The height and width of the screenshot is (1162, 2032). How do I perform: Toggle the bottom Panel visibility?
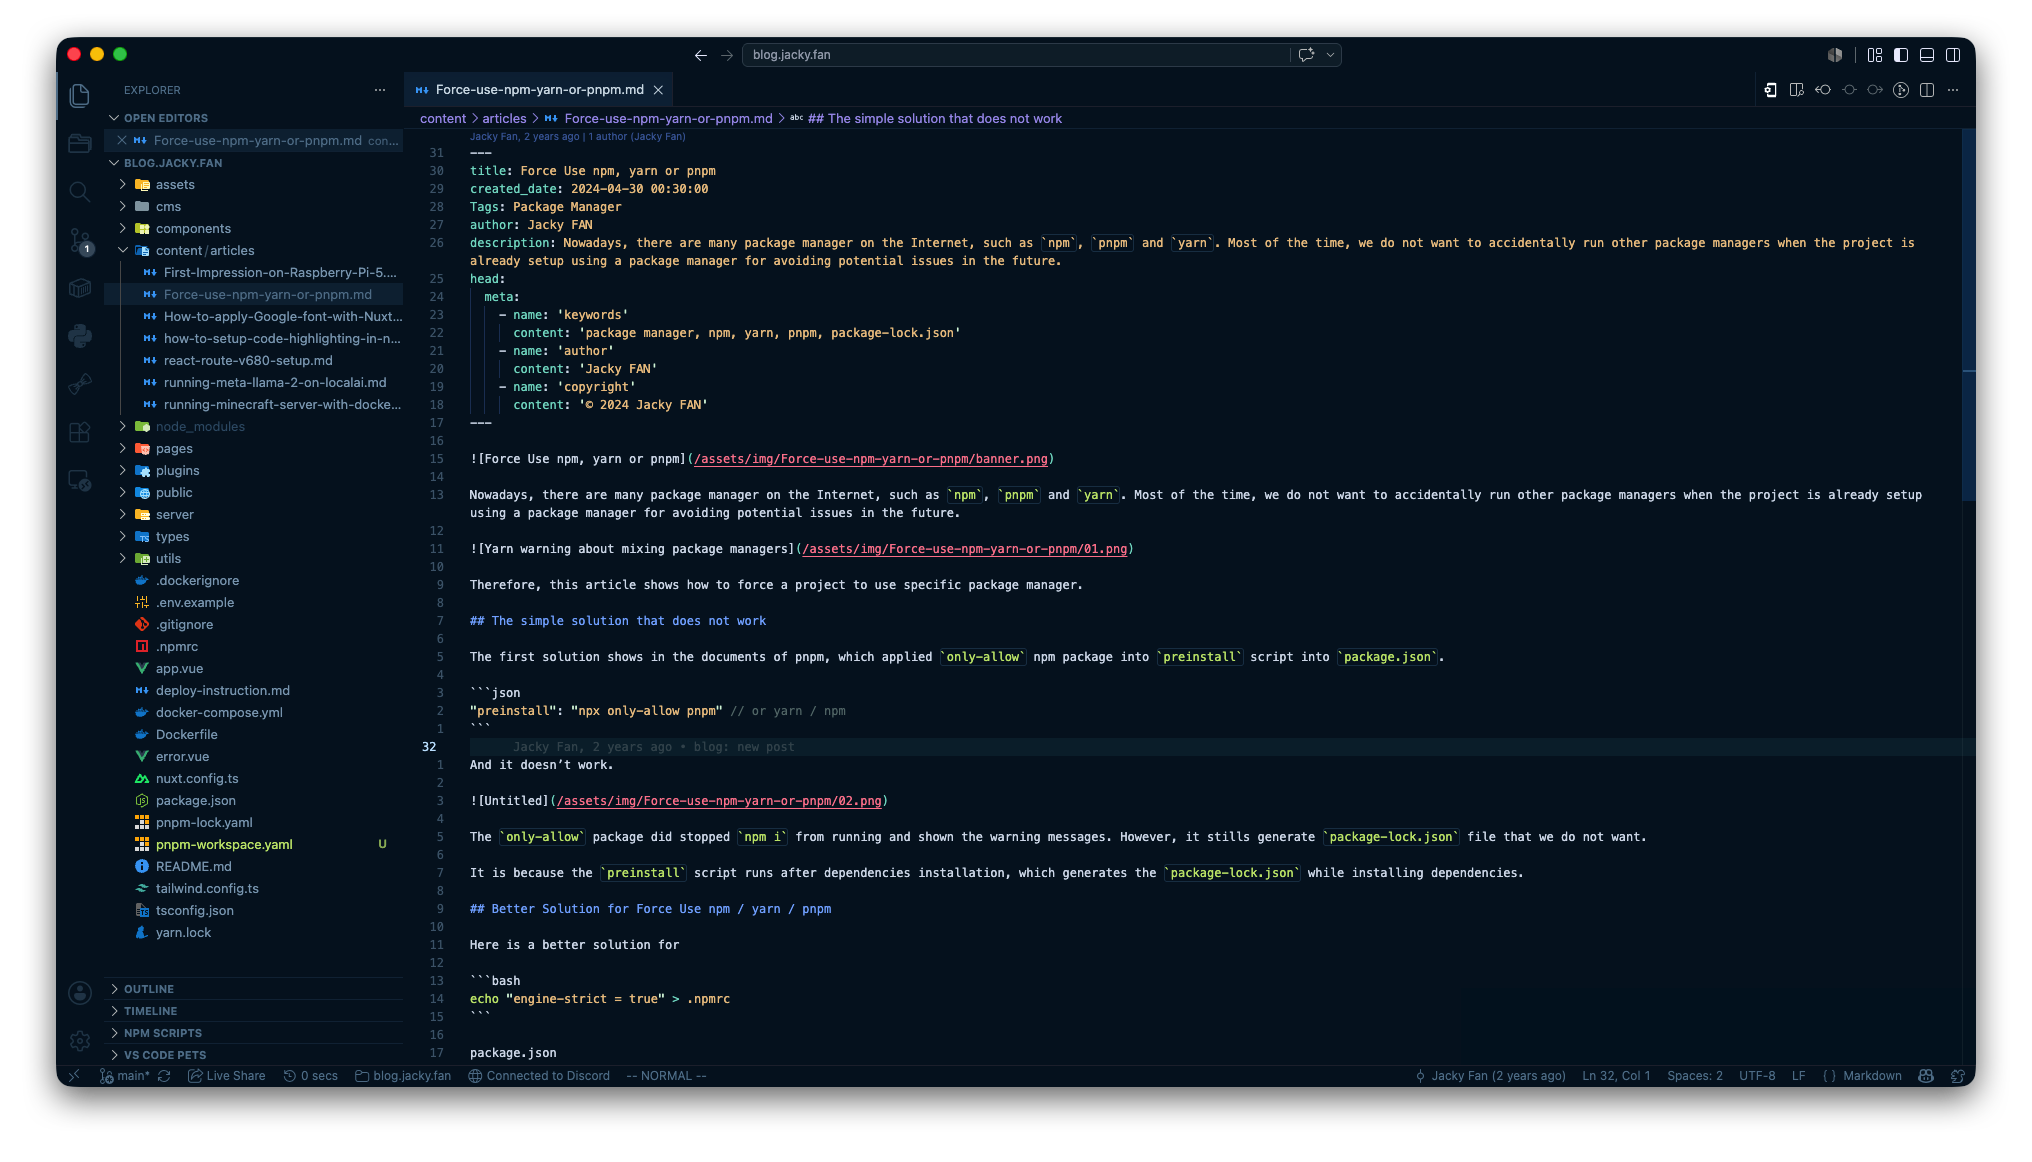click(1927, 55)
